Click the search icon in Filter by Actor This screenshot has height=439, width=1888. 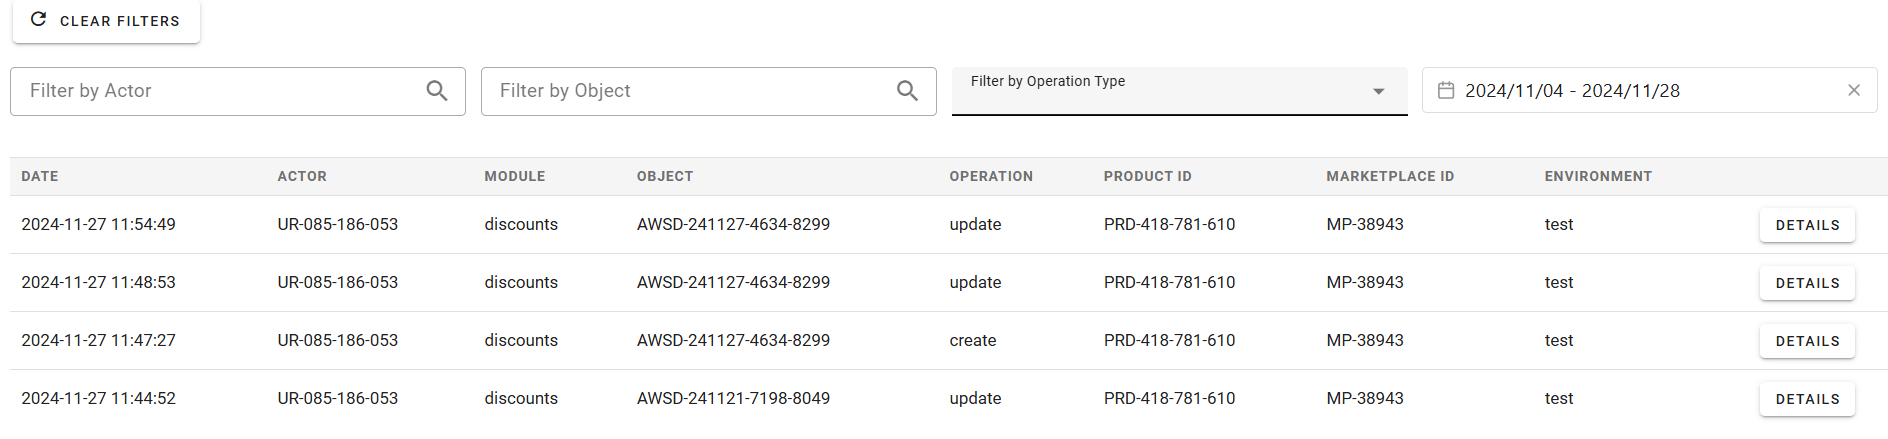coord(437,91)
